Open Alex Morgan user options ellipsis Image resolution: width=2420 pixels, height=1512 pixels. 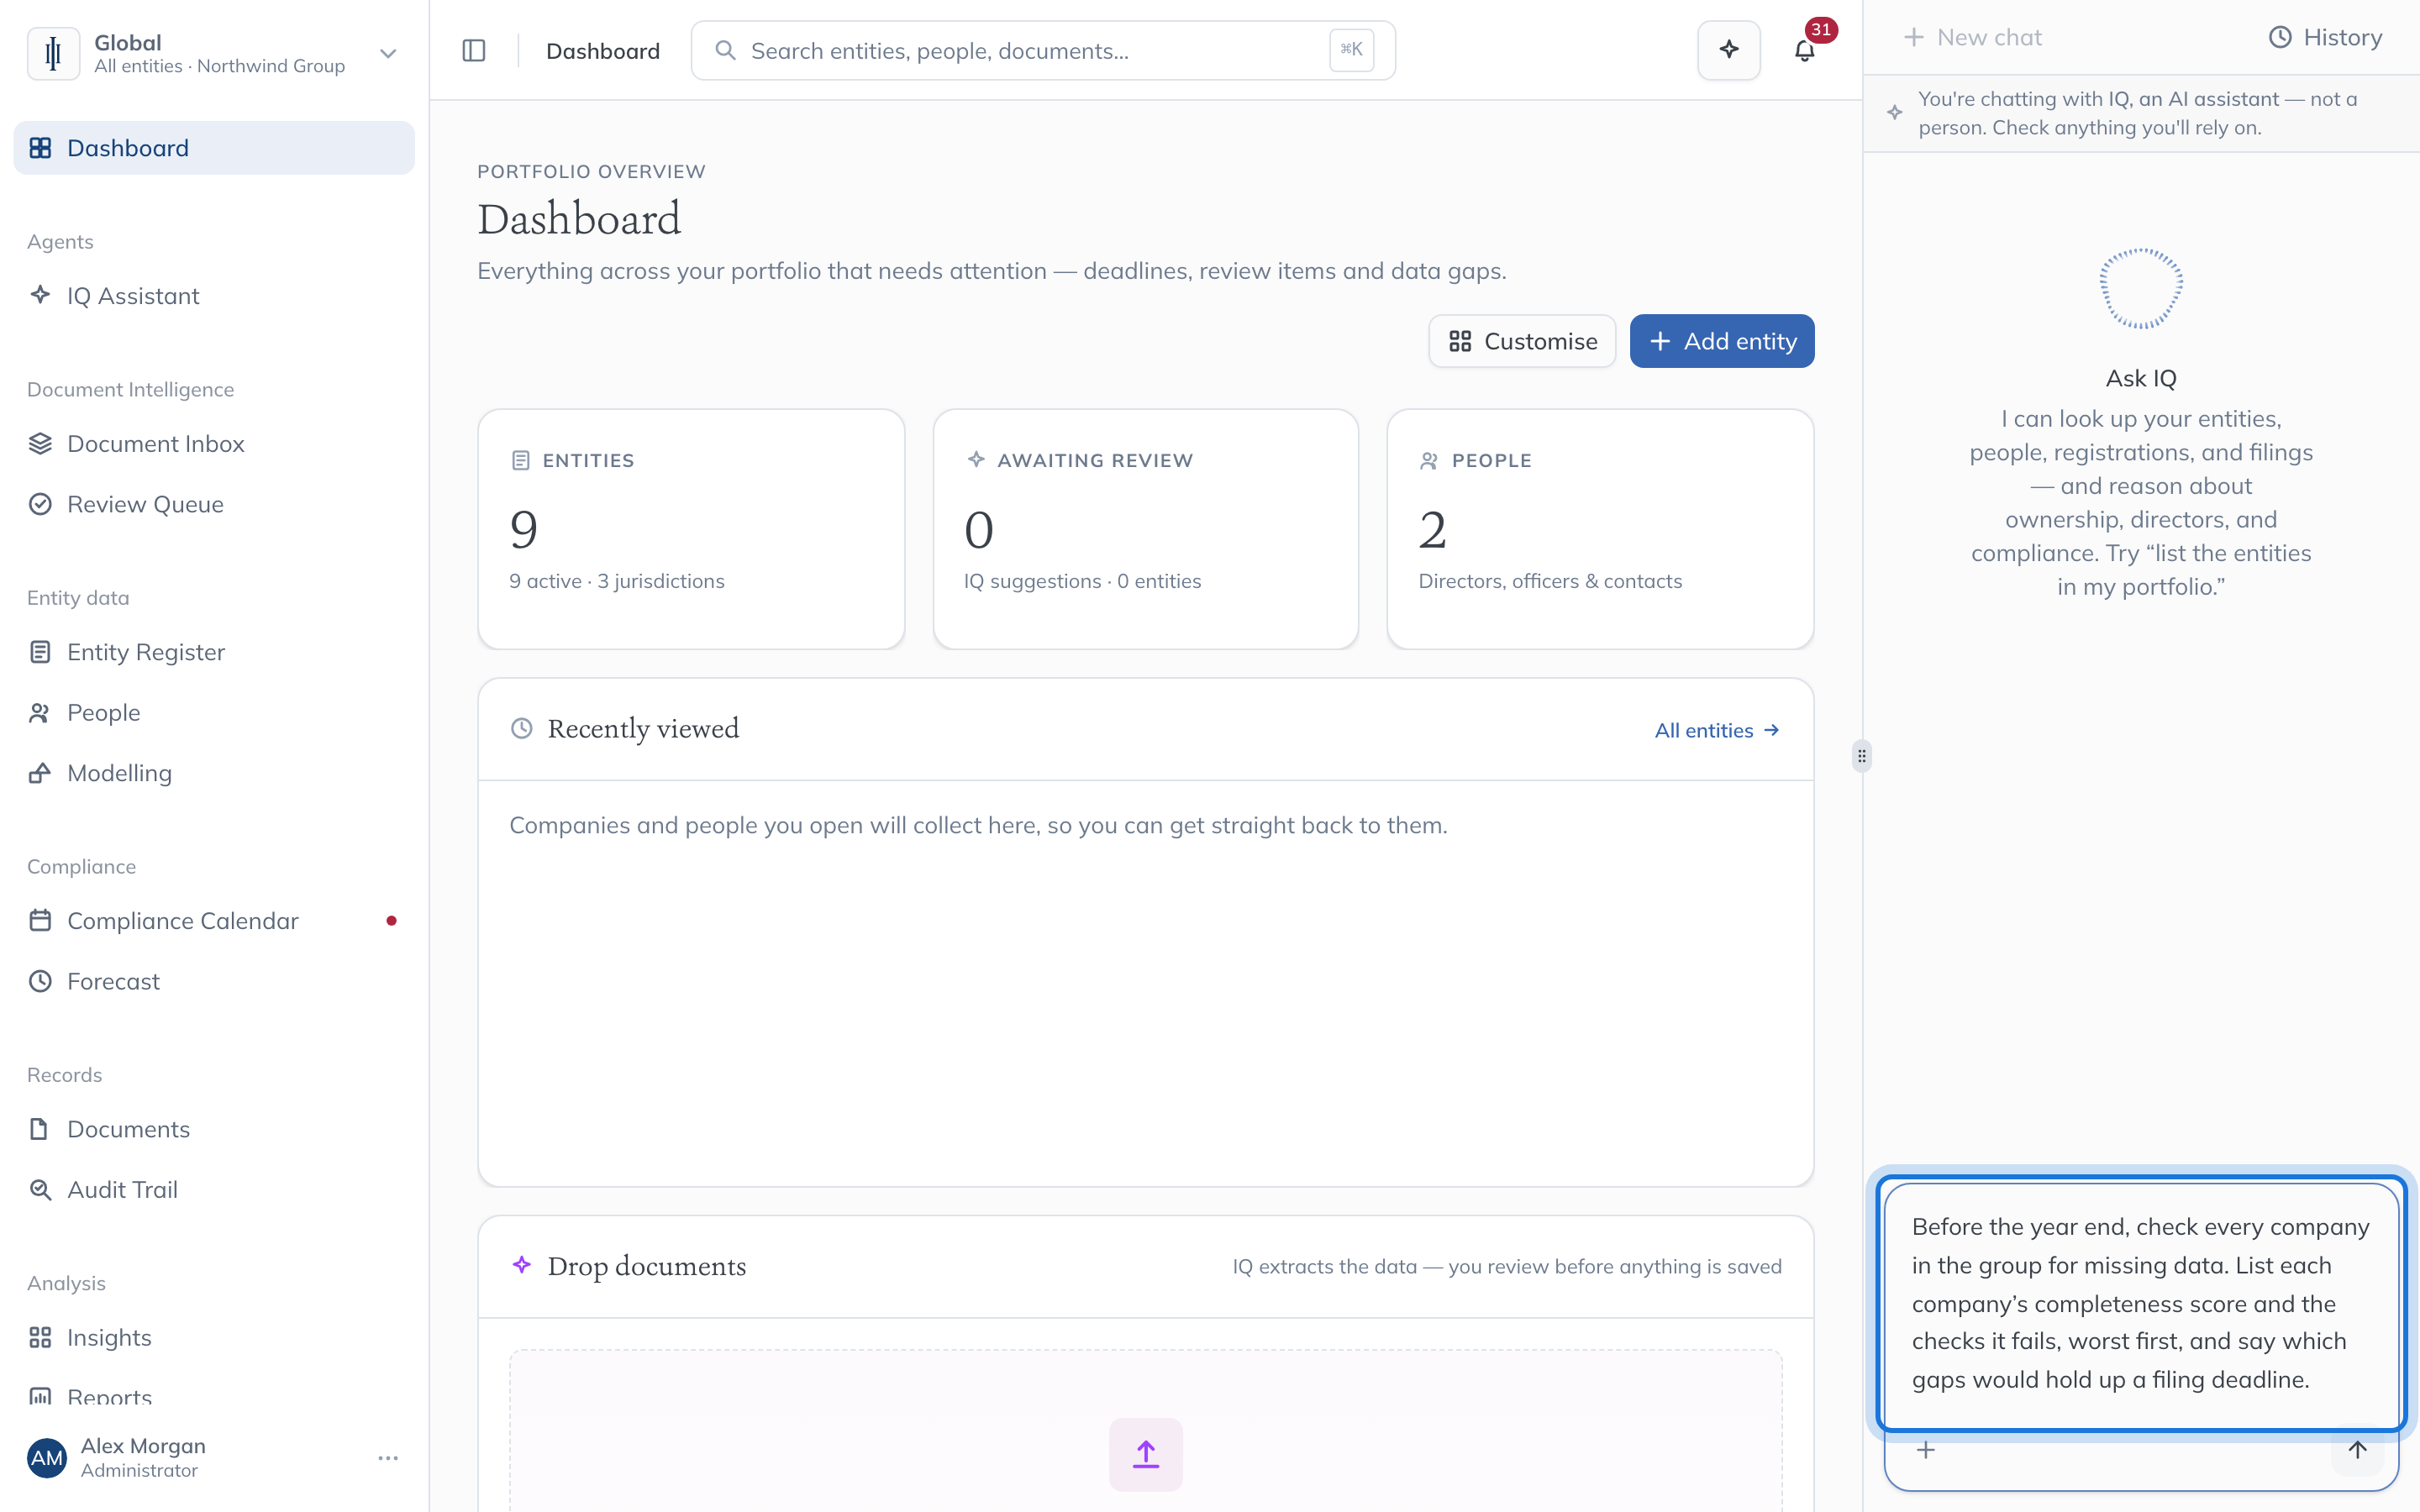click(388, 1458)
